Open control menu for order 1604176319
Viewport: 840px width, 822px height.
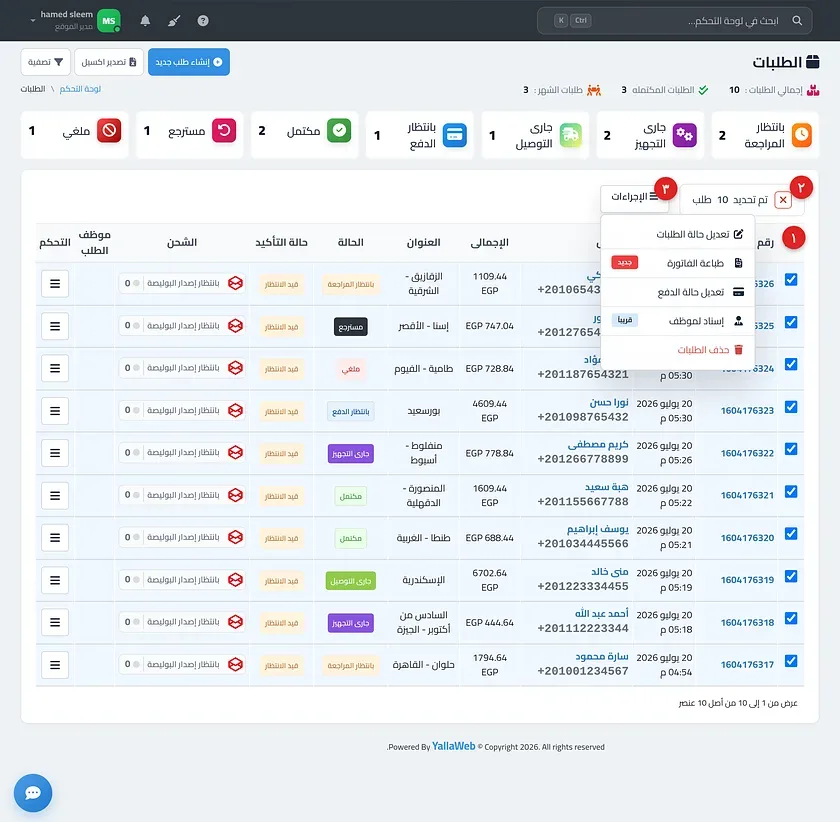coord(55,580)
